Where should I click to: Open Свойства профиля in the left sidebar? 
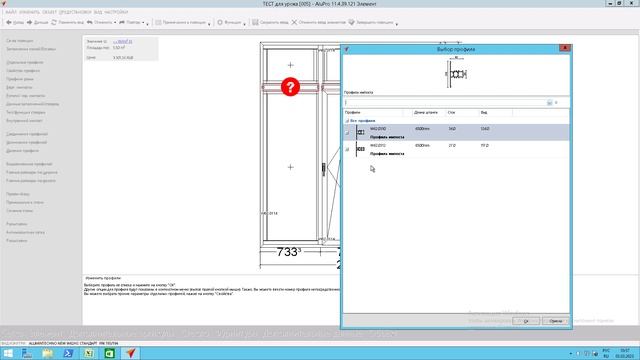click(23, 71)
